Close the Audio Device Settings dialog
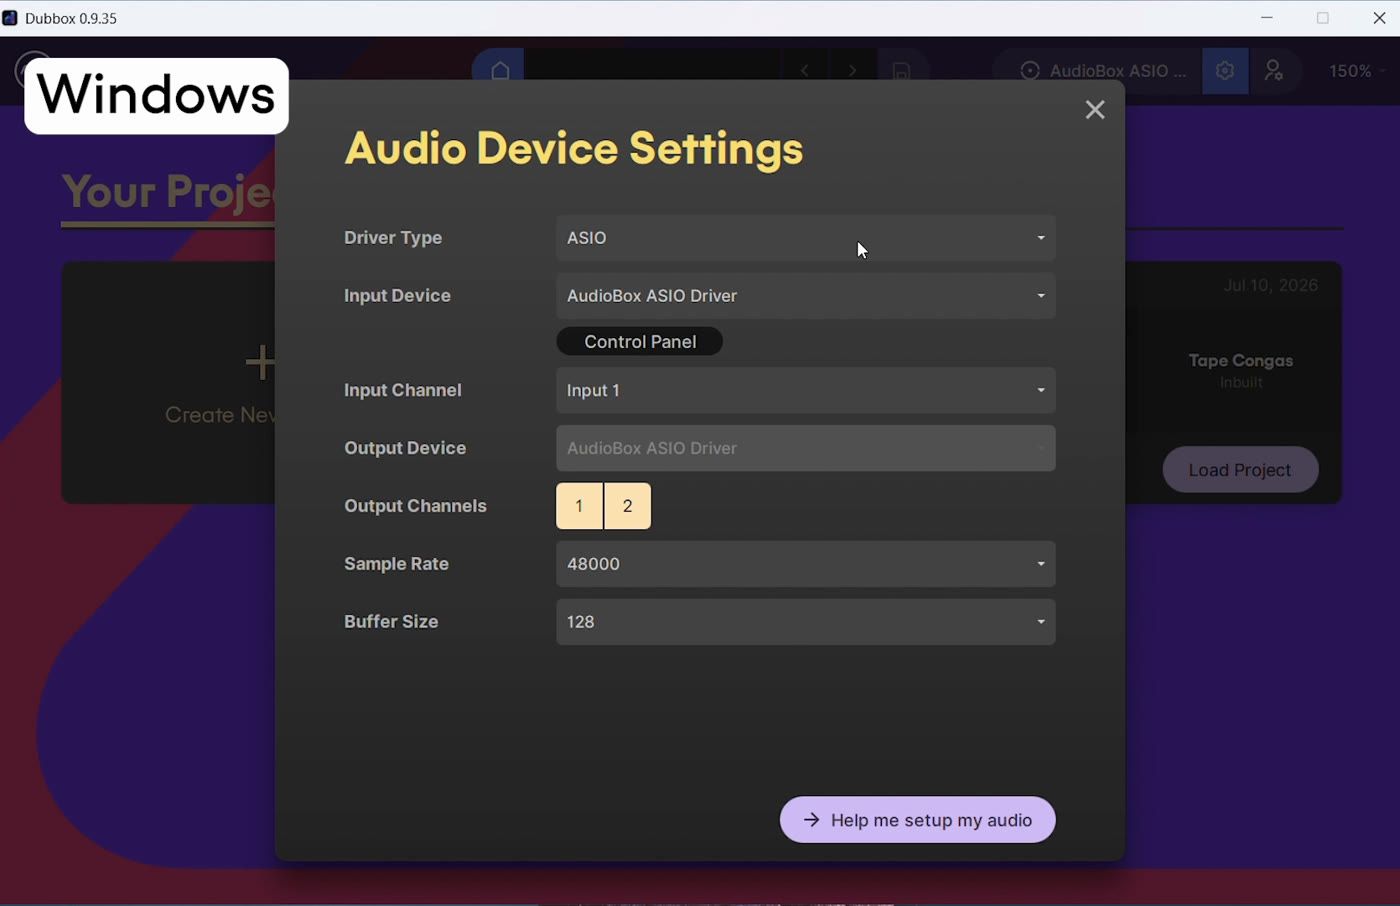 coord(1095,110)
